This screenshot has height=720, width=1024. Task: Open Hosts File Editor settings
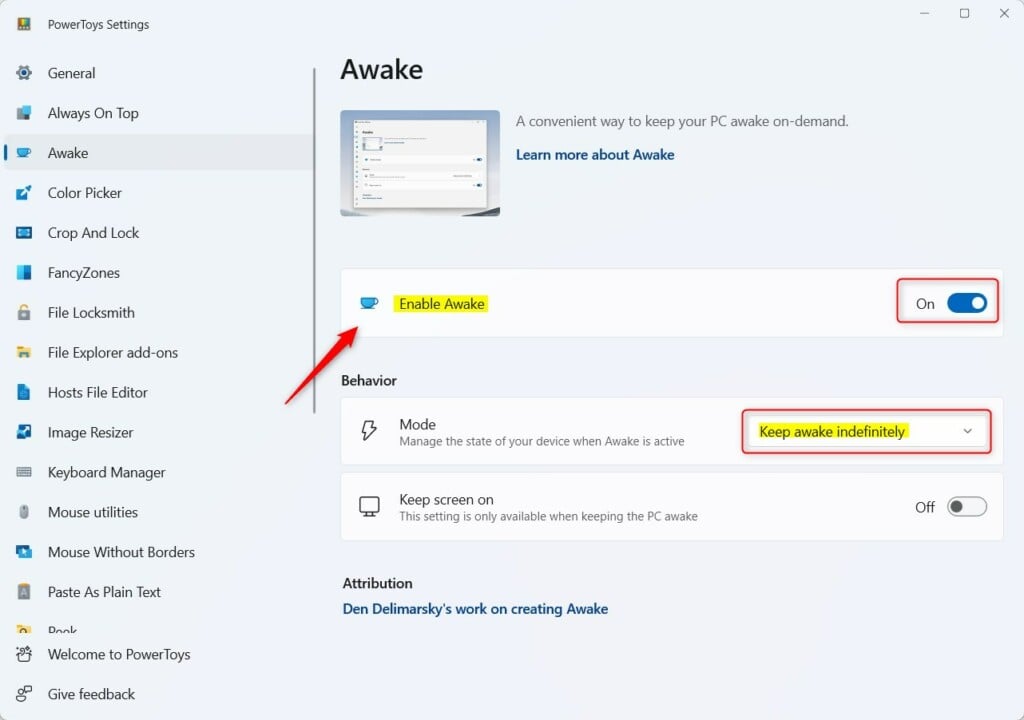point(159,392)
